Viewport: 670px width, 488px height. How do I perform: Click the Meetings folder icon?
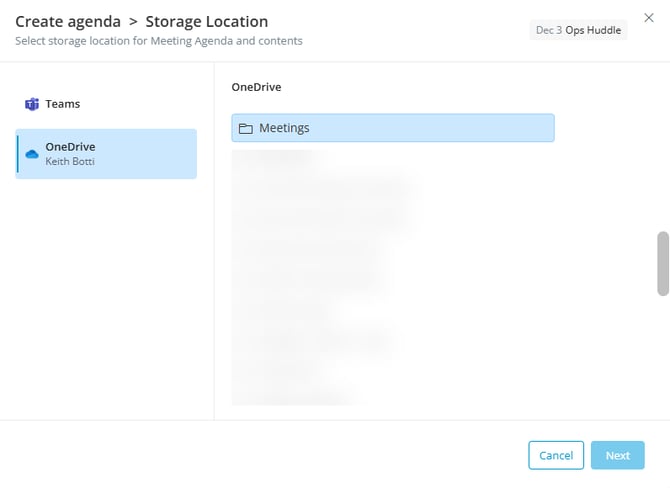[245, 128]
